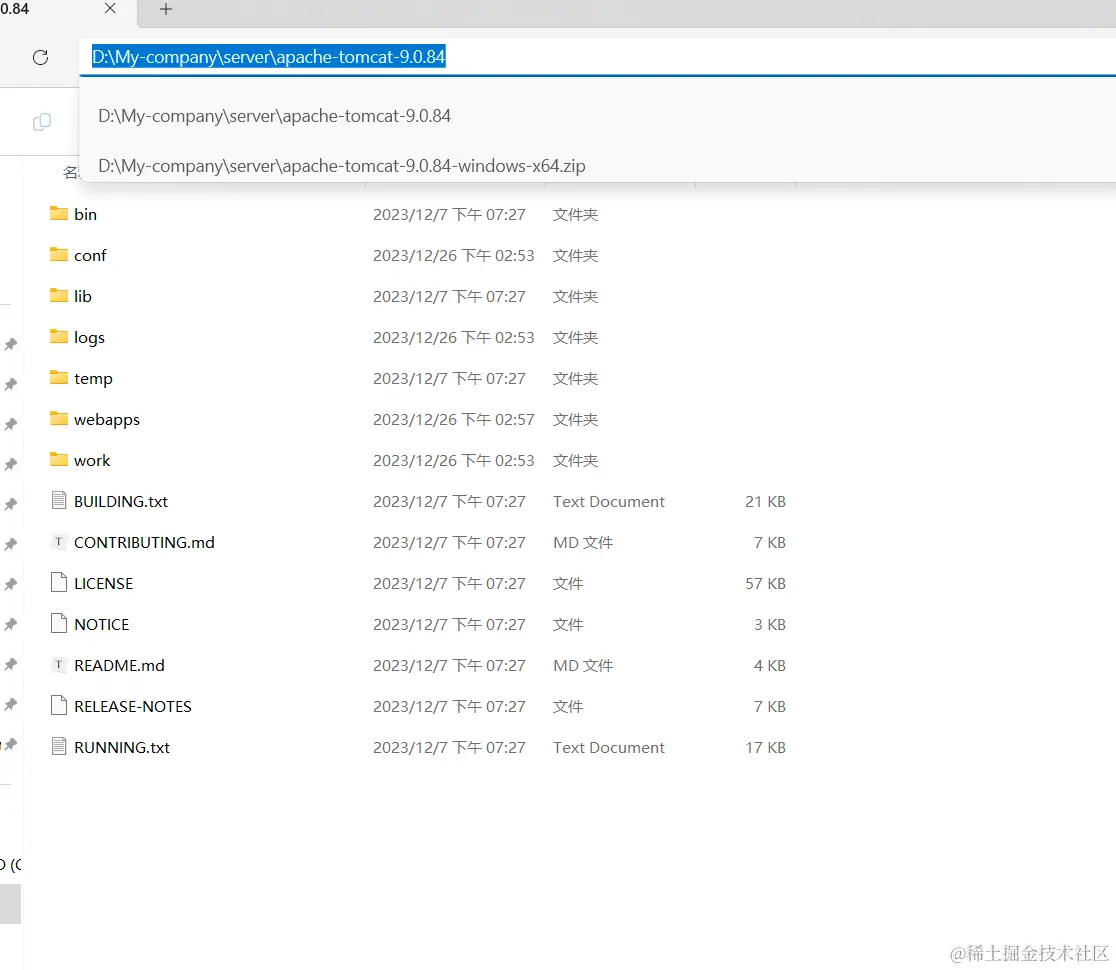
Task: Click the CONTRIBUTING.md file icon
Action: 59,542
